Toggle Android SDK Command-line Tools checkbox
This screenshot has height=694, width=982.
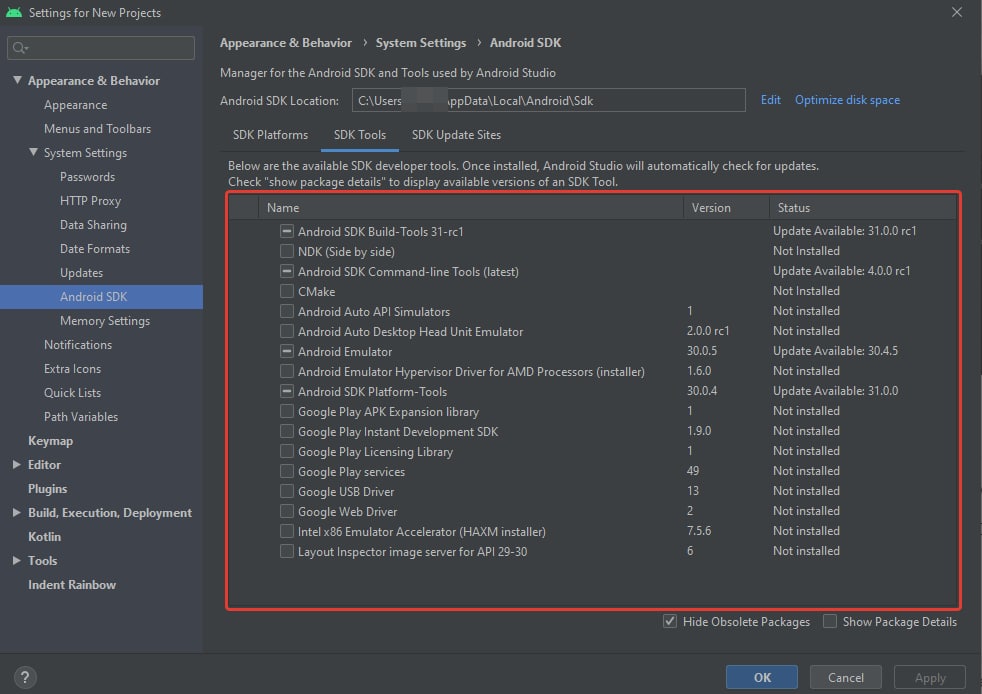(286, 271)
